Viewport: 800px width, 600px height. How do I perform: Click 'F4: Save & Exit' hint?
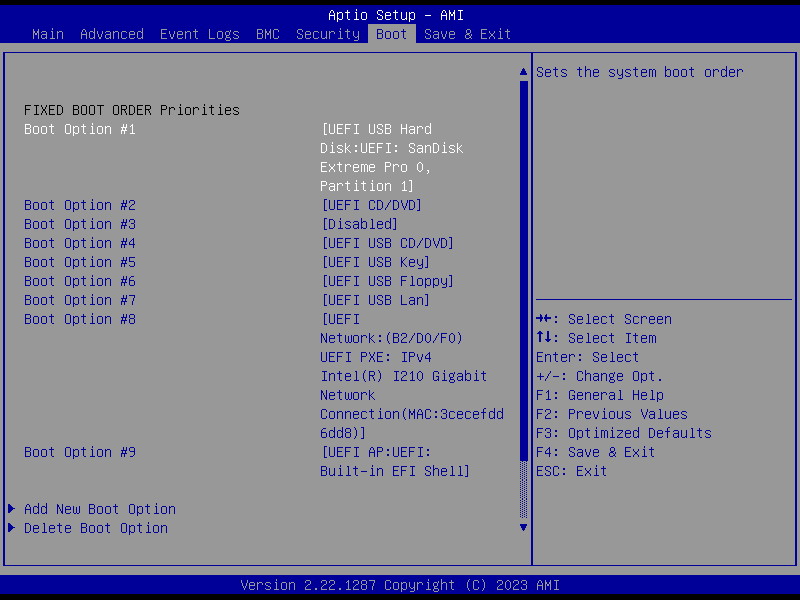[x=595, y=452]
